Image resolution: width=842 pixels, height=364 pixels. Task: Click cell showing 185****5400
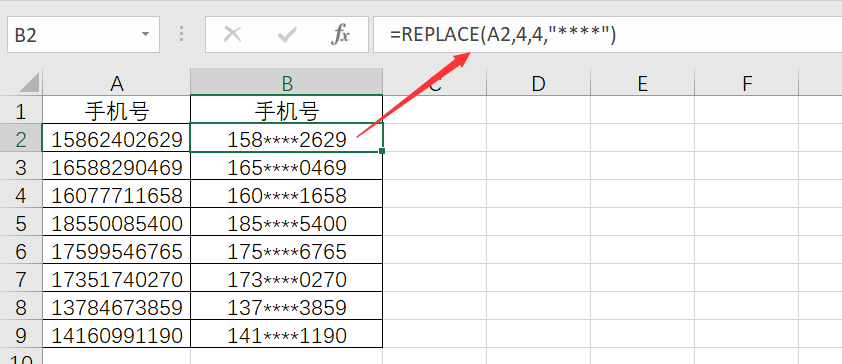287,222
